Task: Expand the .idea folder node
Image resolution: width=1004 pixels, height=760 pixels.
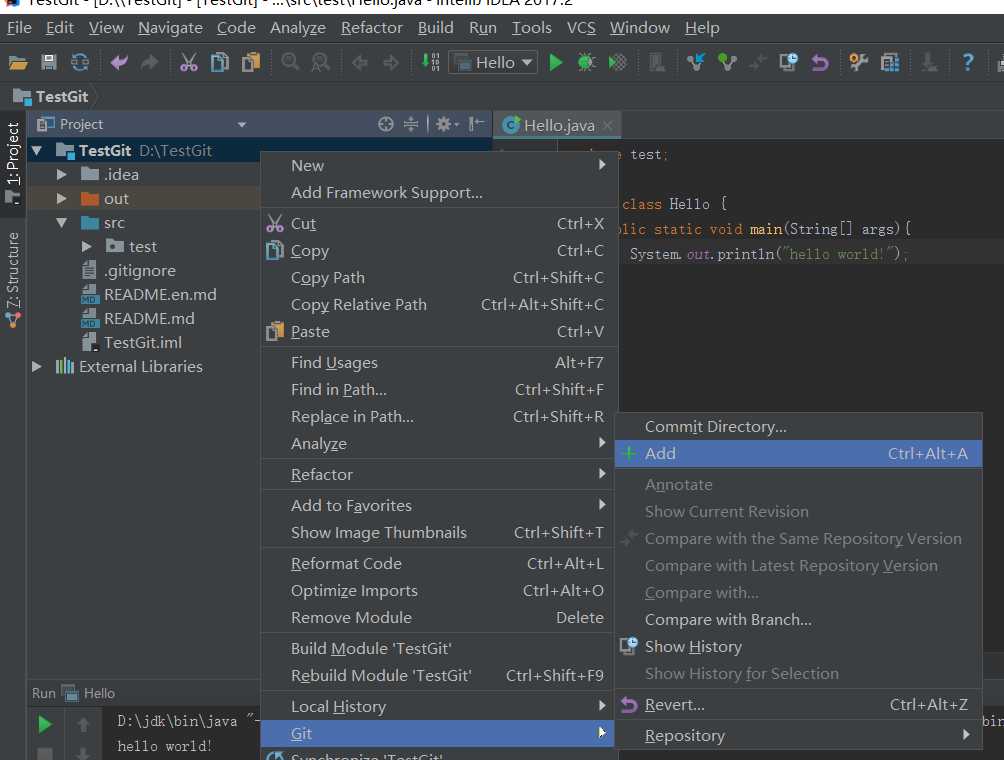Action: [x=61, y=175]
